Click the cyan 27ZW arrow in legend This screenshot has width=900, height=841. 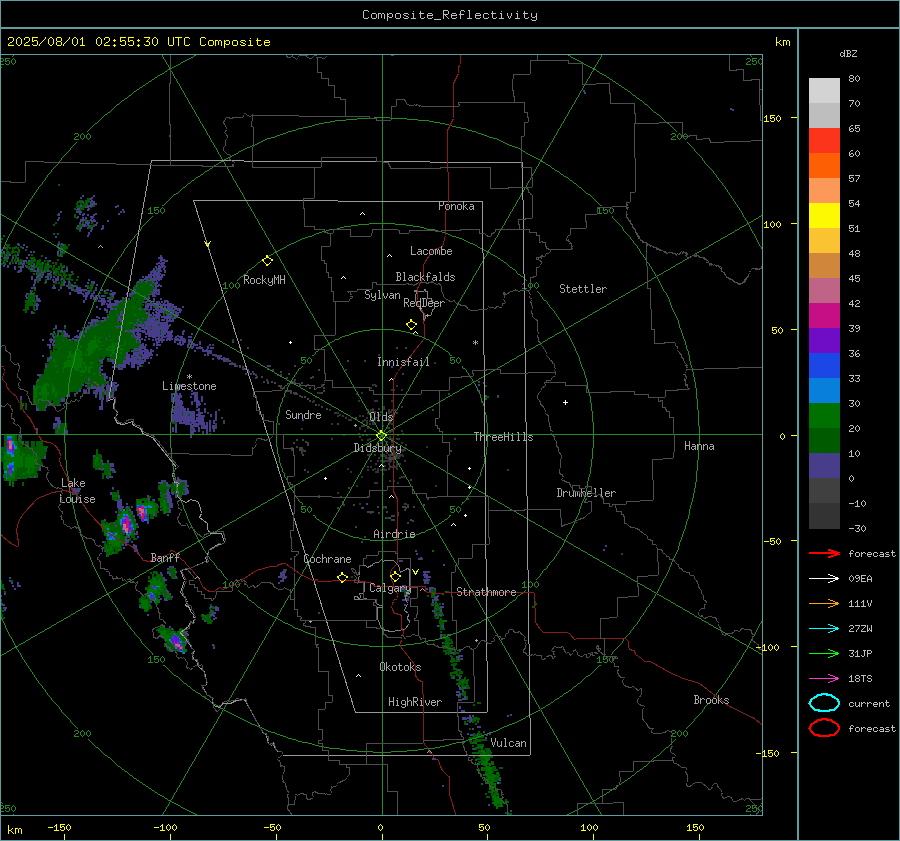tap(824, 629)
